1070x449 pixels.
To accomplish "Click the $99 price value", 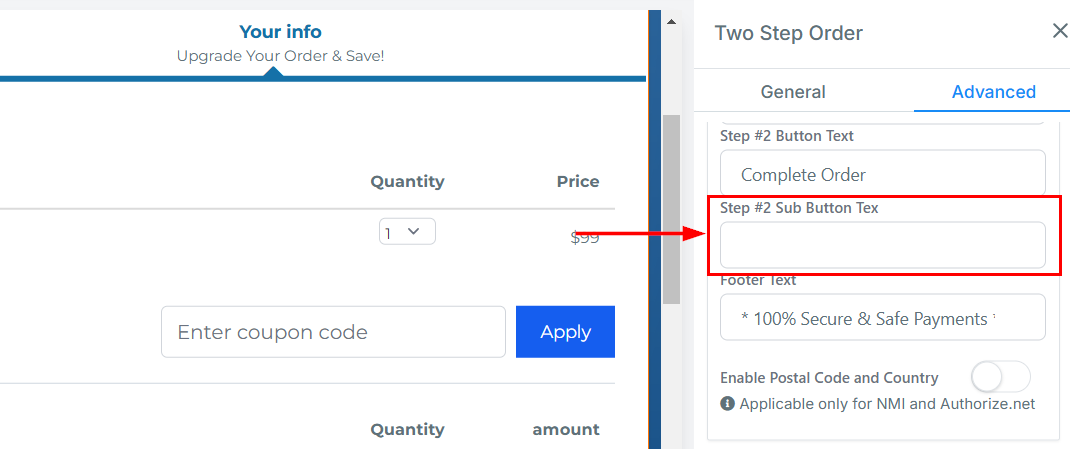I will (585, 238).
